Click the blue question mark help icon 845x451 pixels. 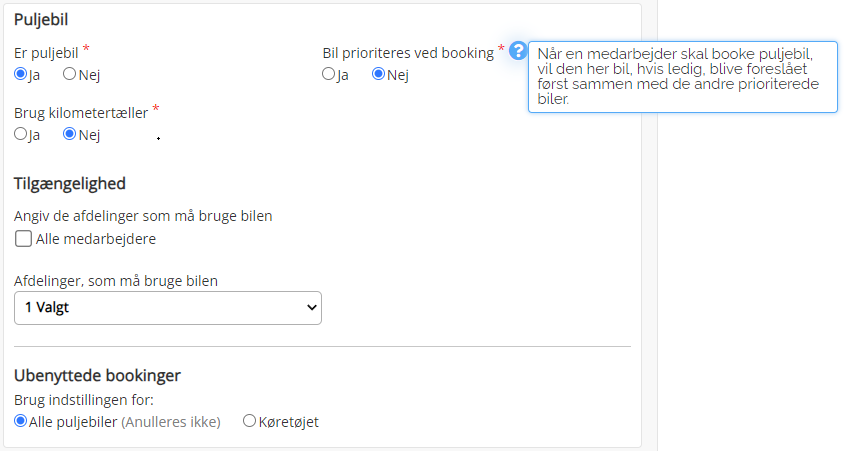518,51
